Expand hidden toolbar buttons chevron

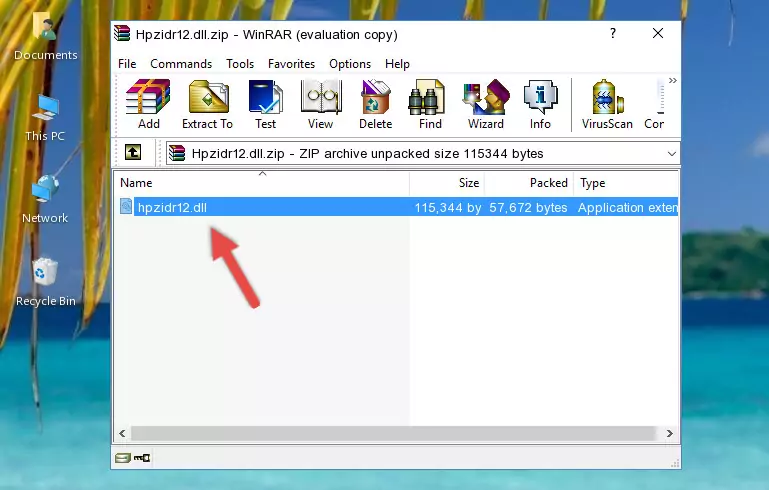(x=672, y=80)
